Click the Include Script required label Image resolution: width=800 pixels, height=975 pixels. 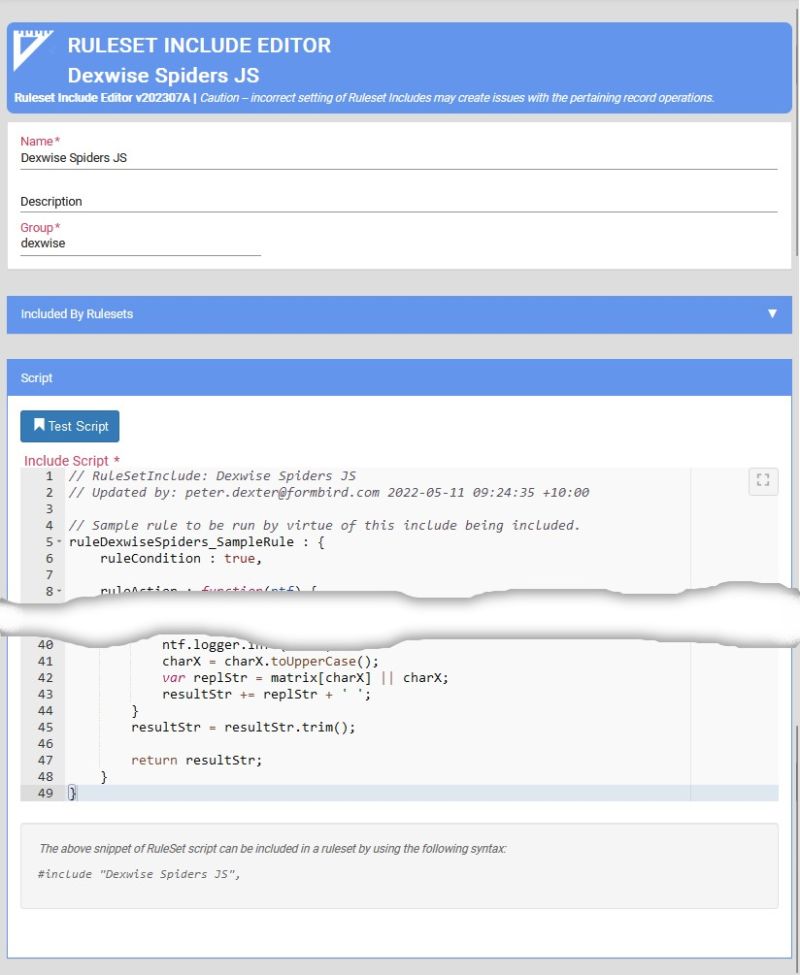tap(66, 460)
